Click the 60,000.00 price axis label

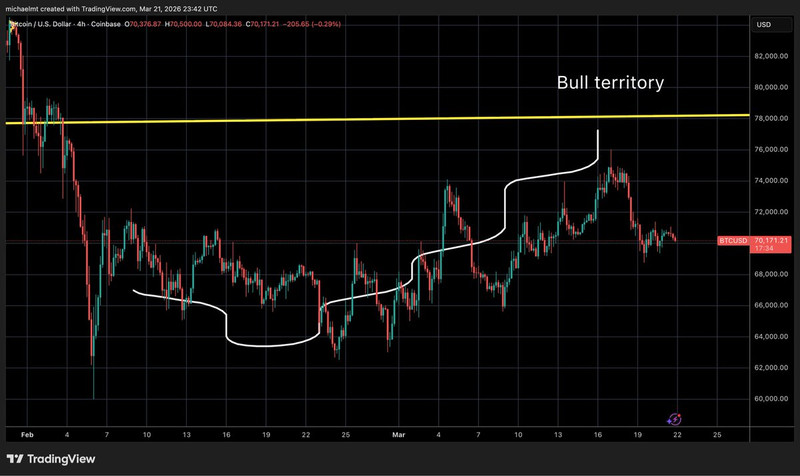[773, 399]
